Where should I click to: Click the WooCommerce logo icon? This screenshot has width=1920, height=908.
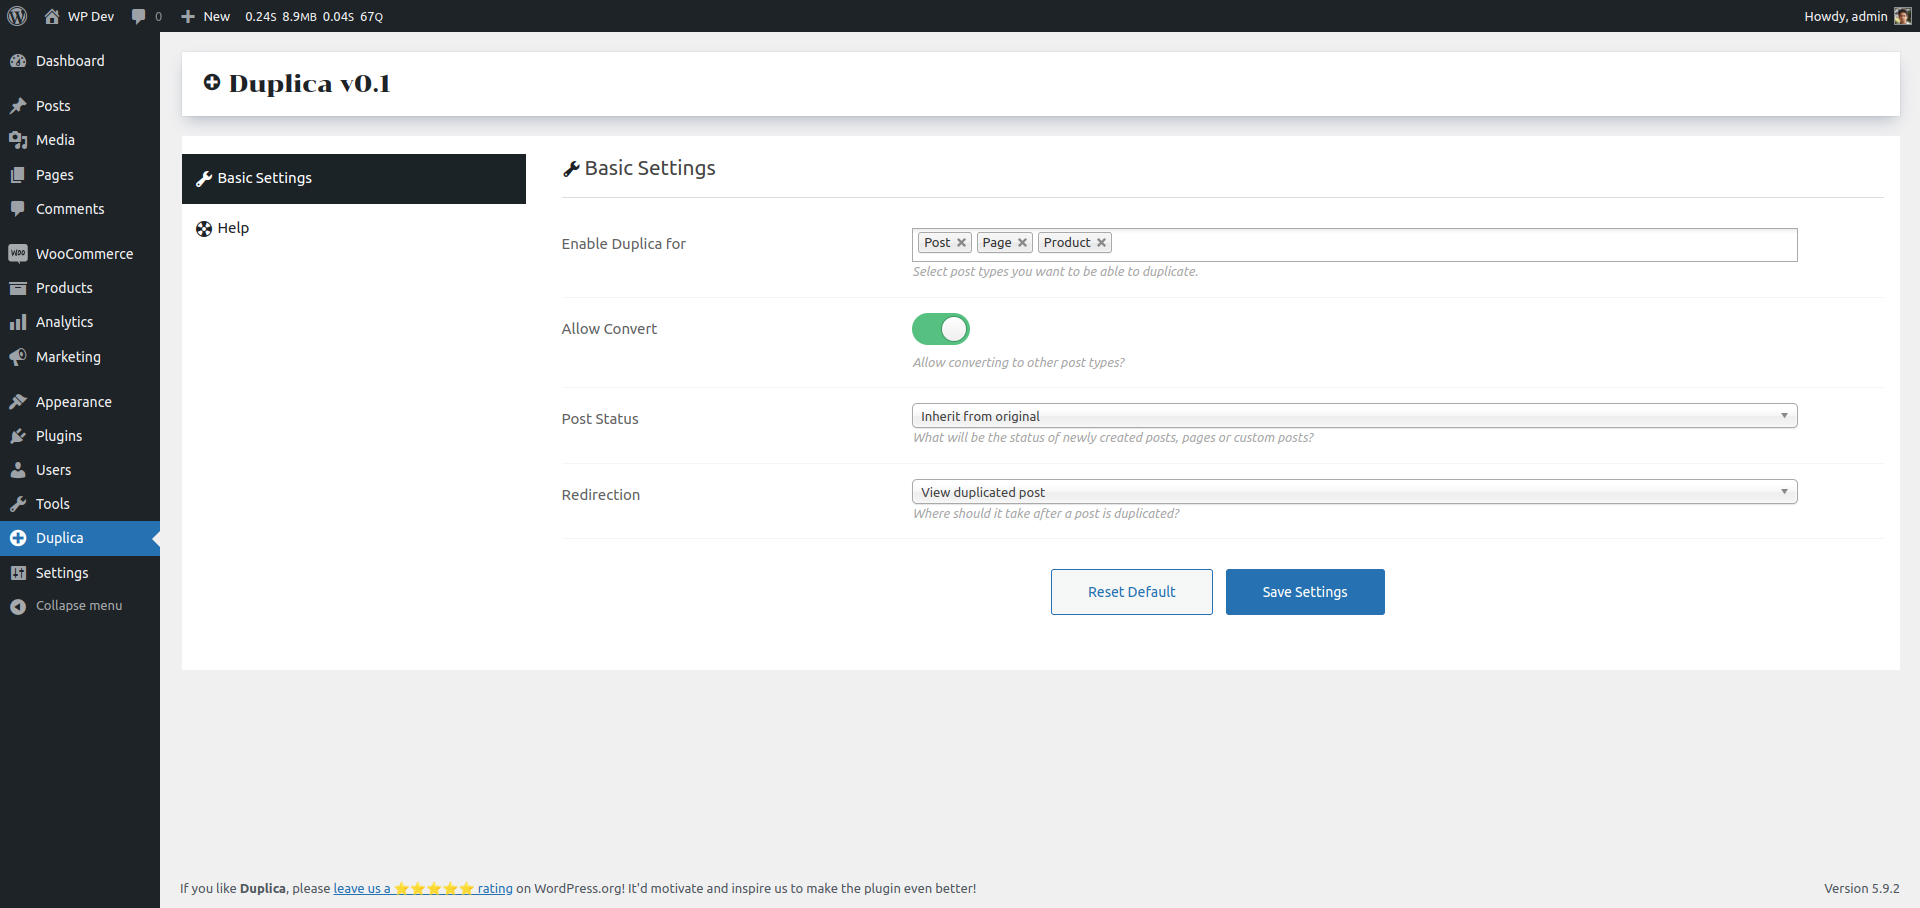tap(18, 254)
